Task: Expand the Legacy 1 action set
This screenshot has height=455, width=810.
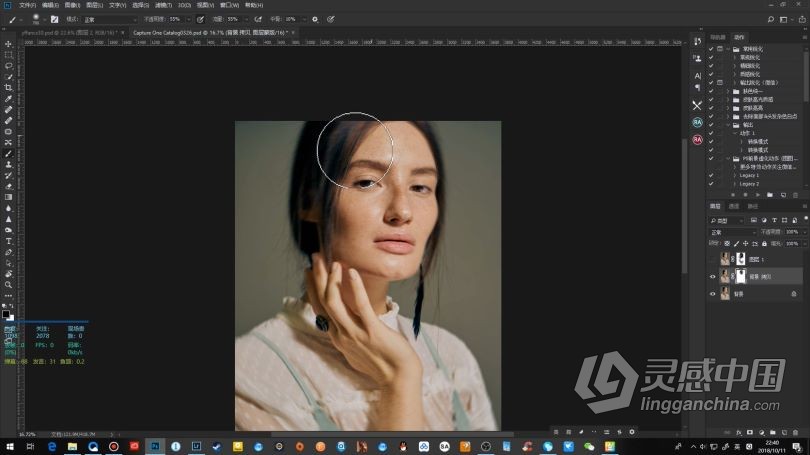Action: [x=733, y=175]
